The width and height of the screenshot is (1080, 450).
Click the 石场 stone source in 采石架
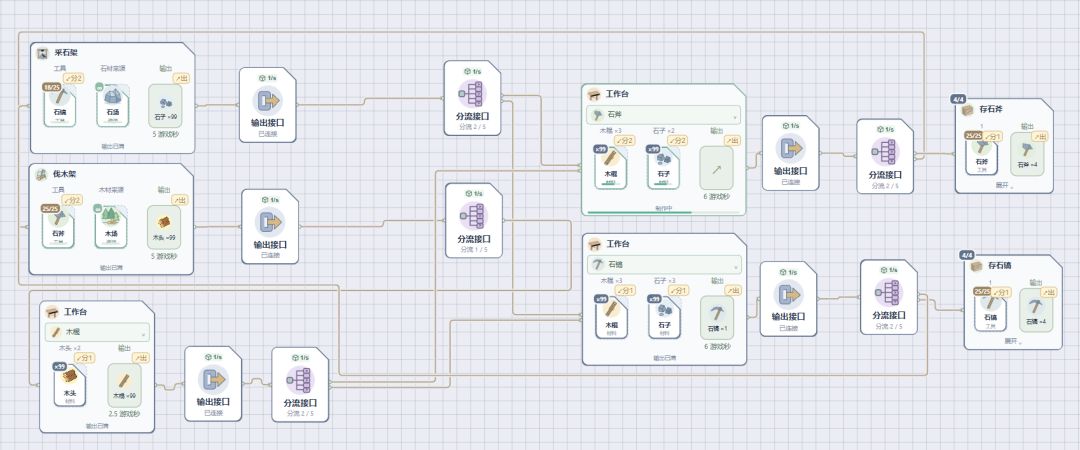point(113,105)
